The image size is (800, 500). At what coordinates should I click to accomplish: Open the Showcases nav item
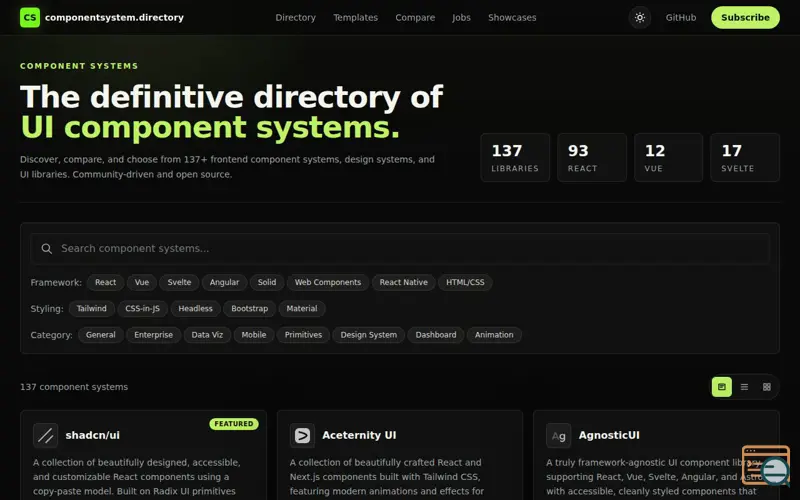[x=512, y=17]
